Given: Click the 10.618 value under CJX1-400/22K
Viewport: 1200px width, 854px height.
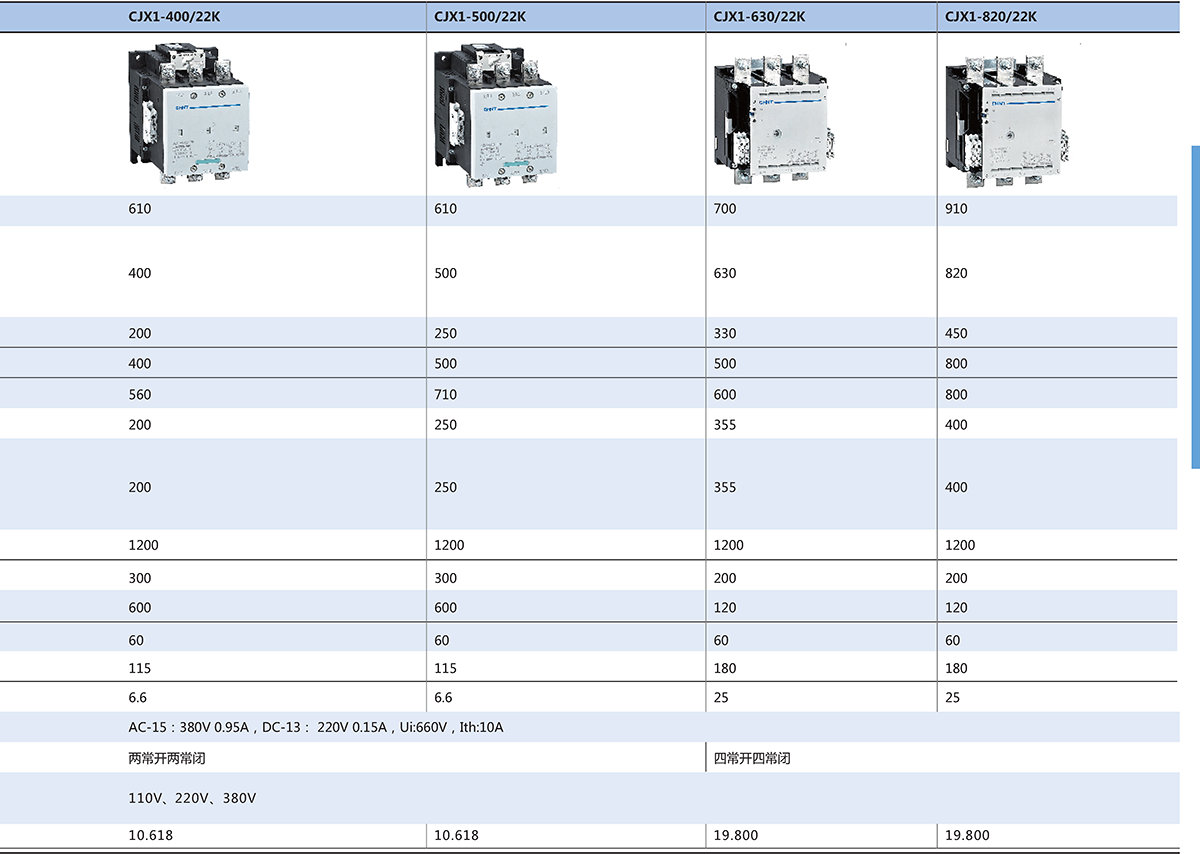Looking at the screenshot, I should click(157, 835).
